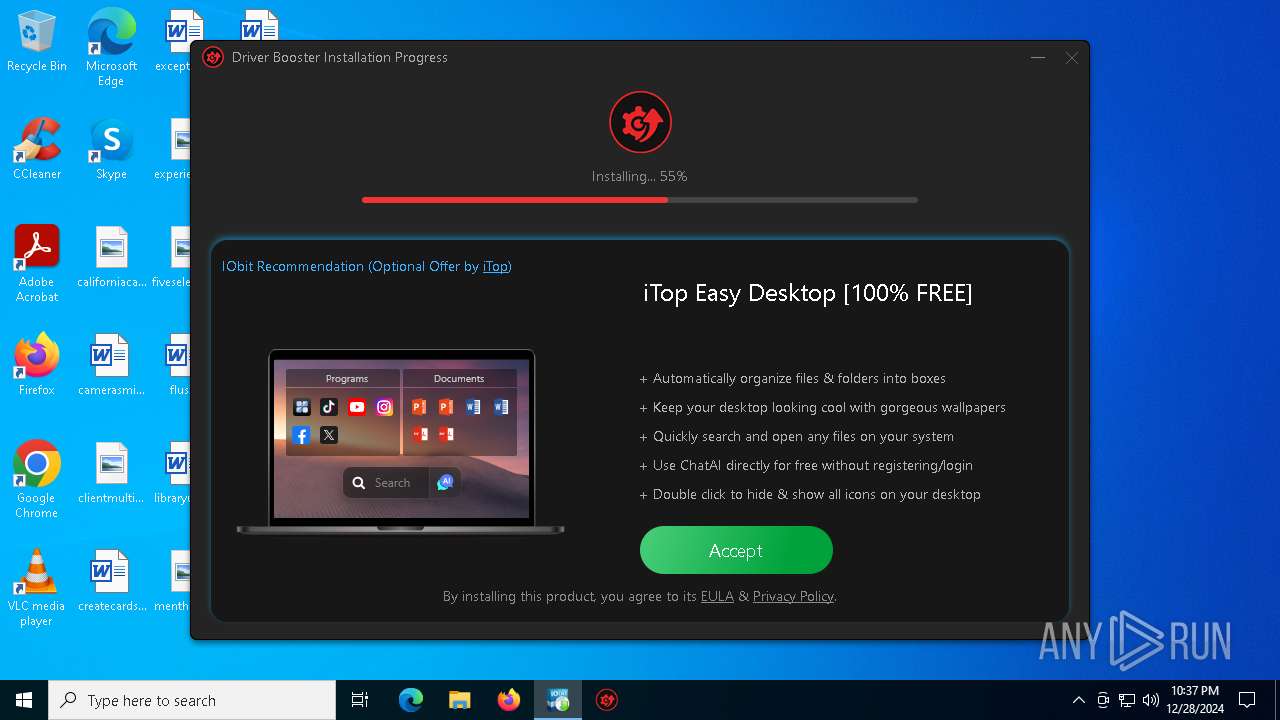Open File Explorer from the taskbar

point(459,700)
